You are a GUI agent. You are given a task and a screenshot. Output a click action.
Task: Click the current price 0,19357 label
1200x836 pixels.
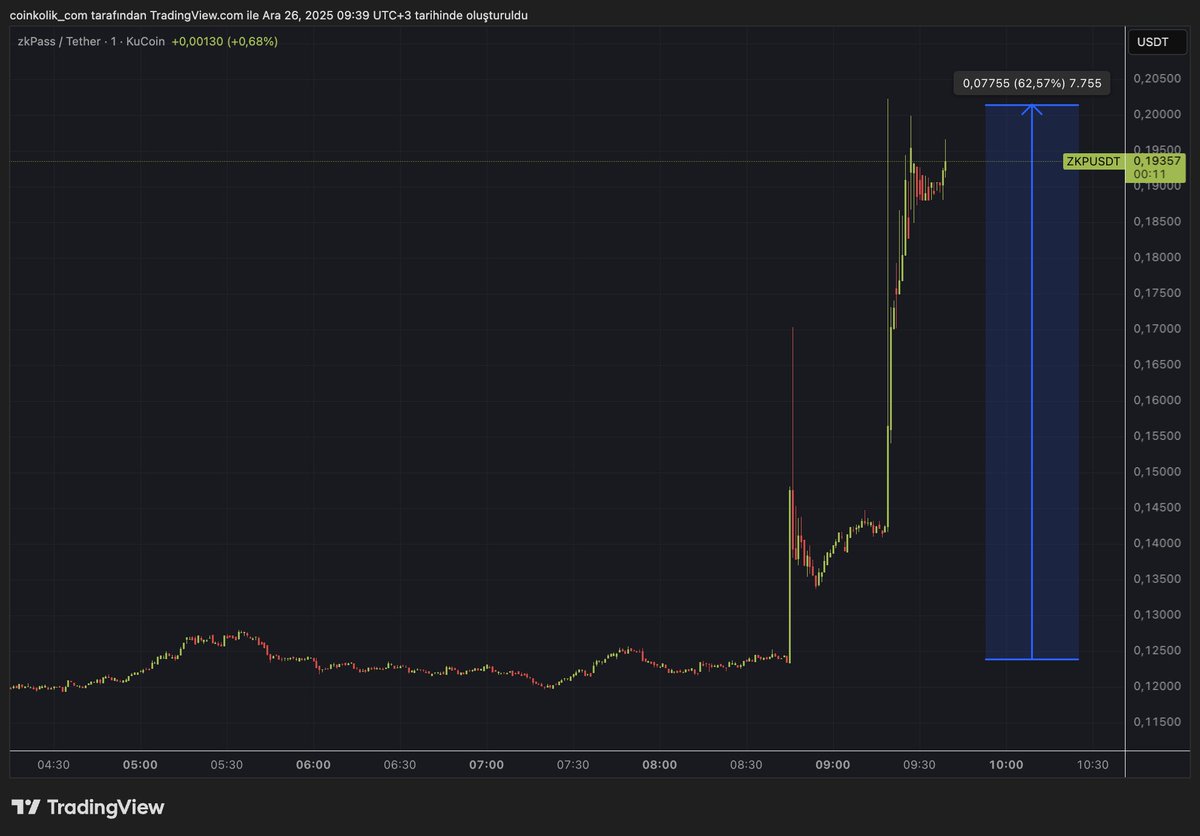coord(1157,161)
